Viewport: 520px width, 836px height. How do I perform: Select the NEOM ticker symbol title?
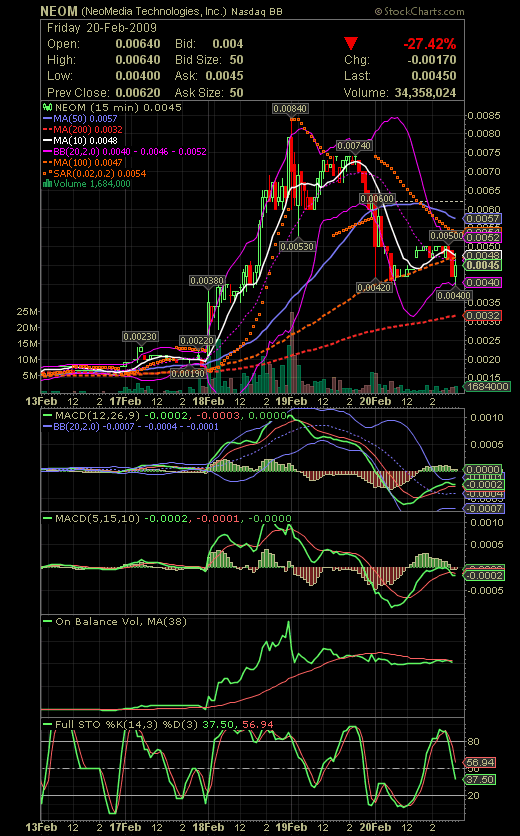pos(59,11)
